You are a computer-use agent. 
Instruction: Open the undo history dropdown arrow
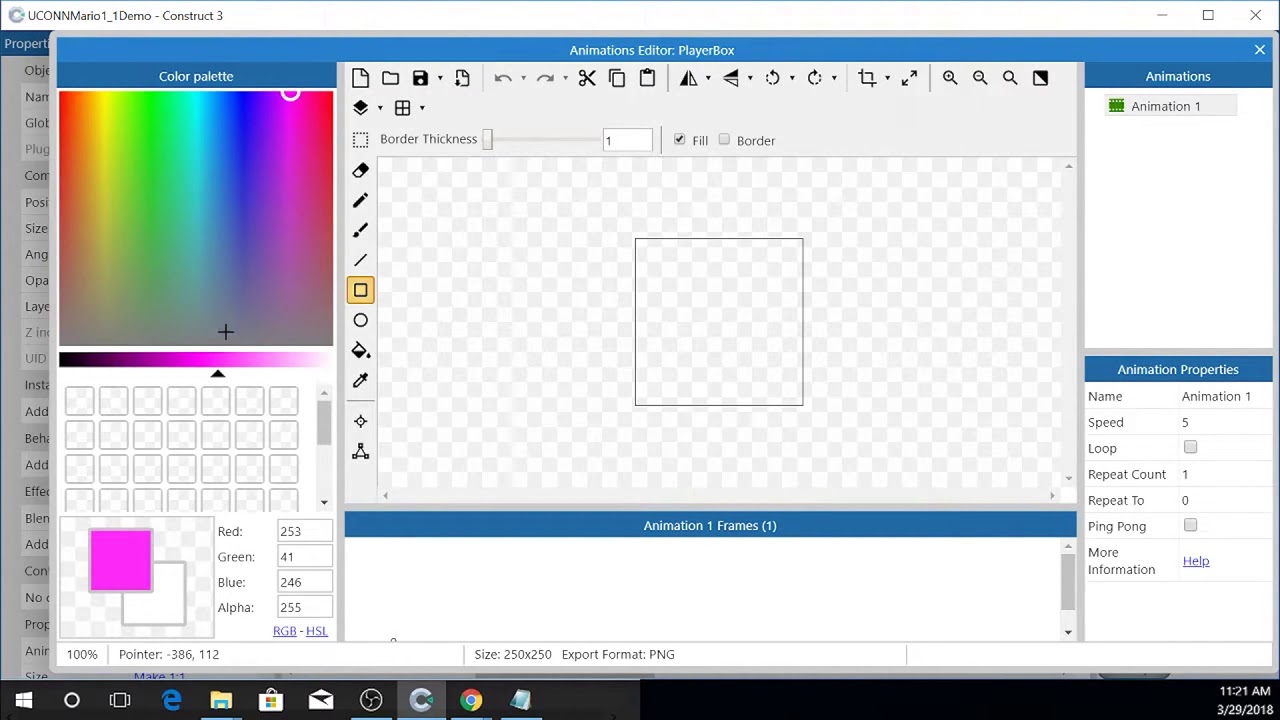[523, 79]
